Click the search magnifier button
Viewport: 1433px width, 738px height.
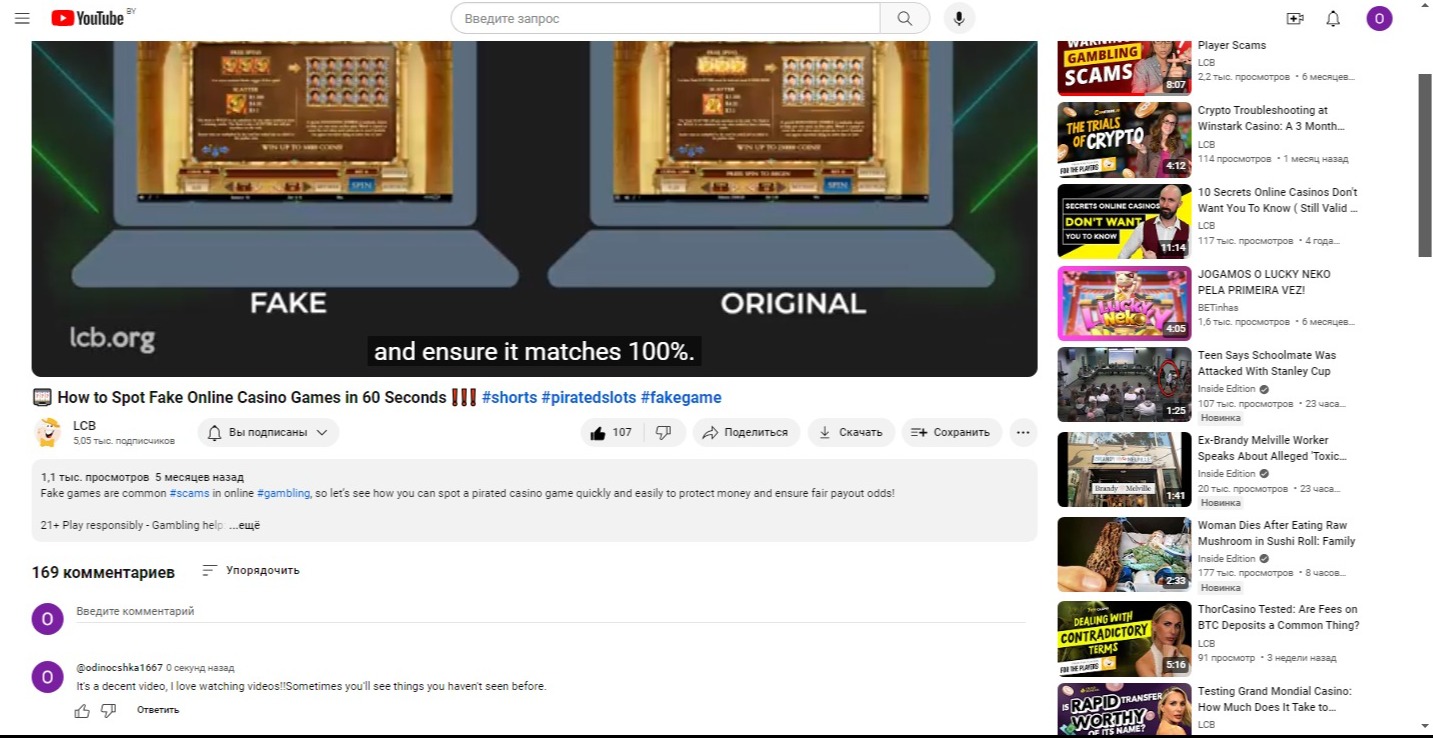[x=905, y=18]
